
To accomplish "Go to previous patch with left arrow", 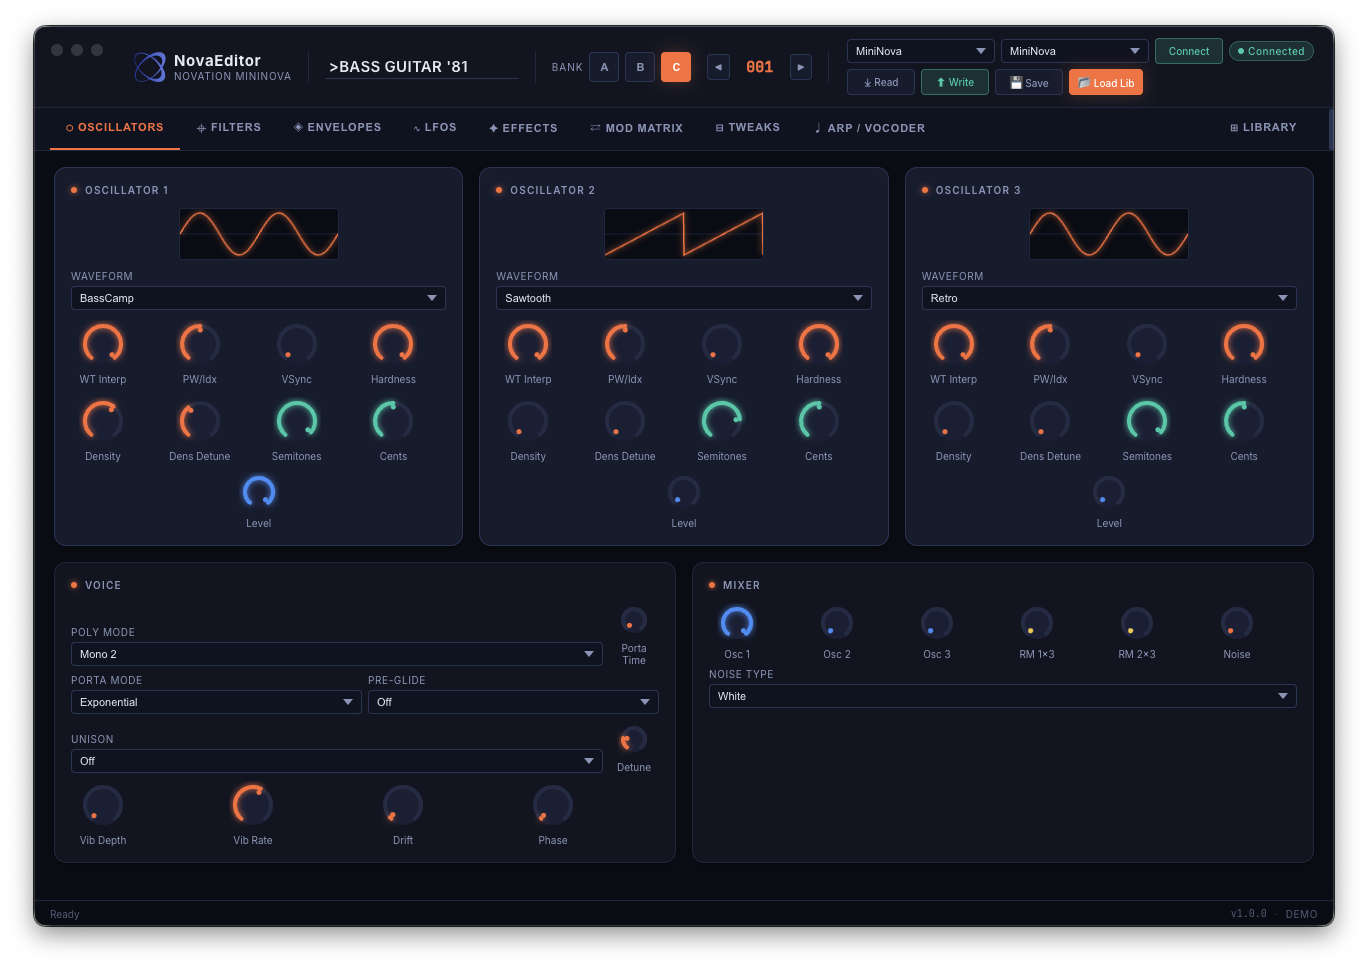I will pyautogui.click(x=718, y=67).
